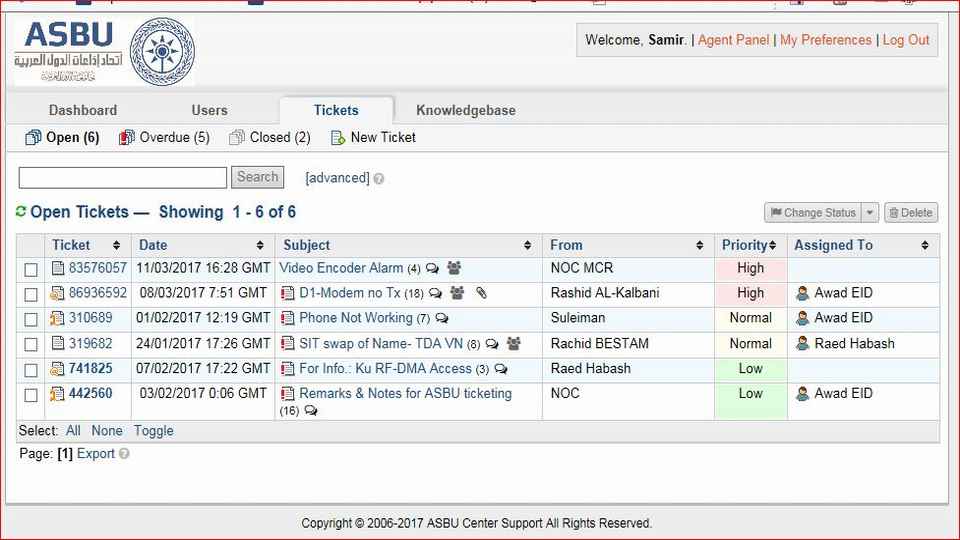Viewport: 960px width, 540px height.
Task: Click source icon before Phone Not Working subject
Action: (x=287, y=318)
